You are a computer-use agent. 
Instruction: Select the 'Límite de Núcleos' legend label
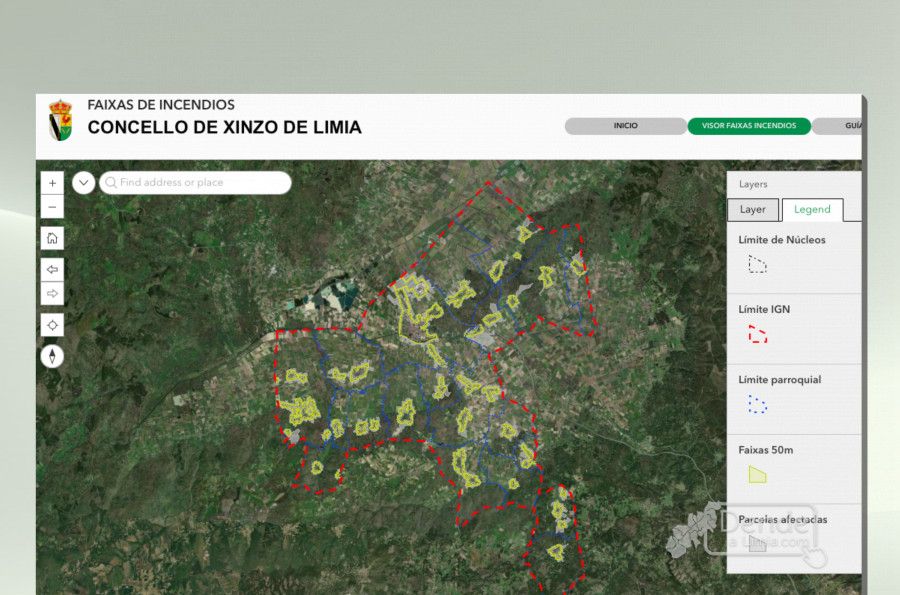[x=782, y=240]
